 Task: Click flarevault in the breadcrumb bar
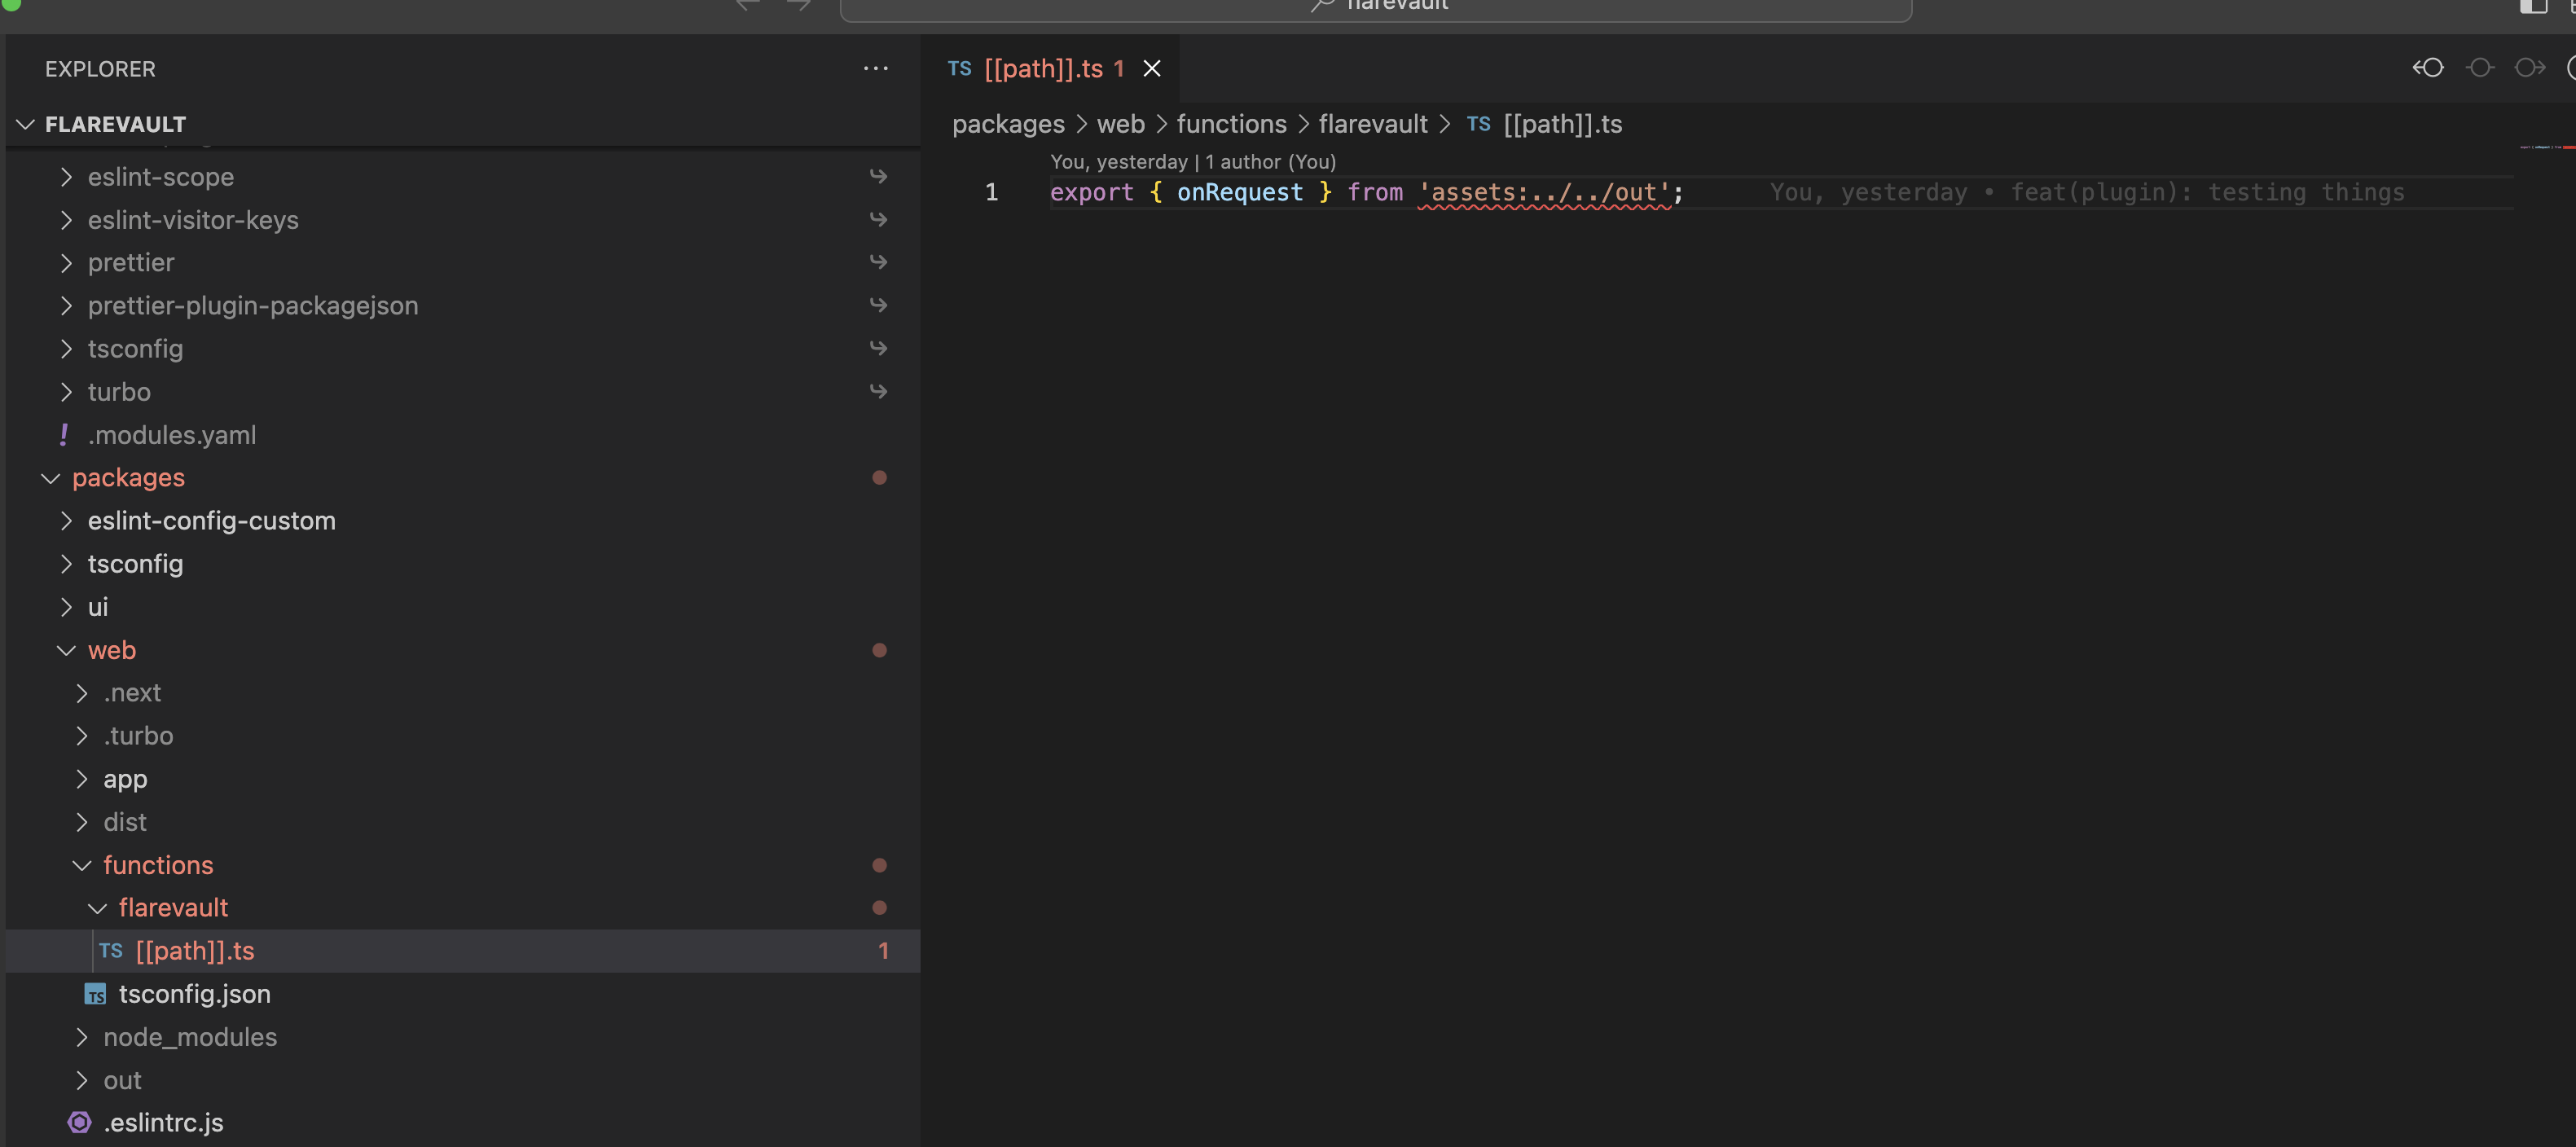point(1372,124)
